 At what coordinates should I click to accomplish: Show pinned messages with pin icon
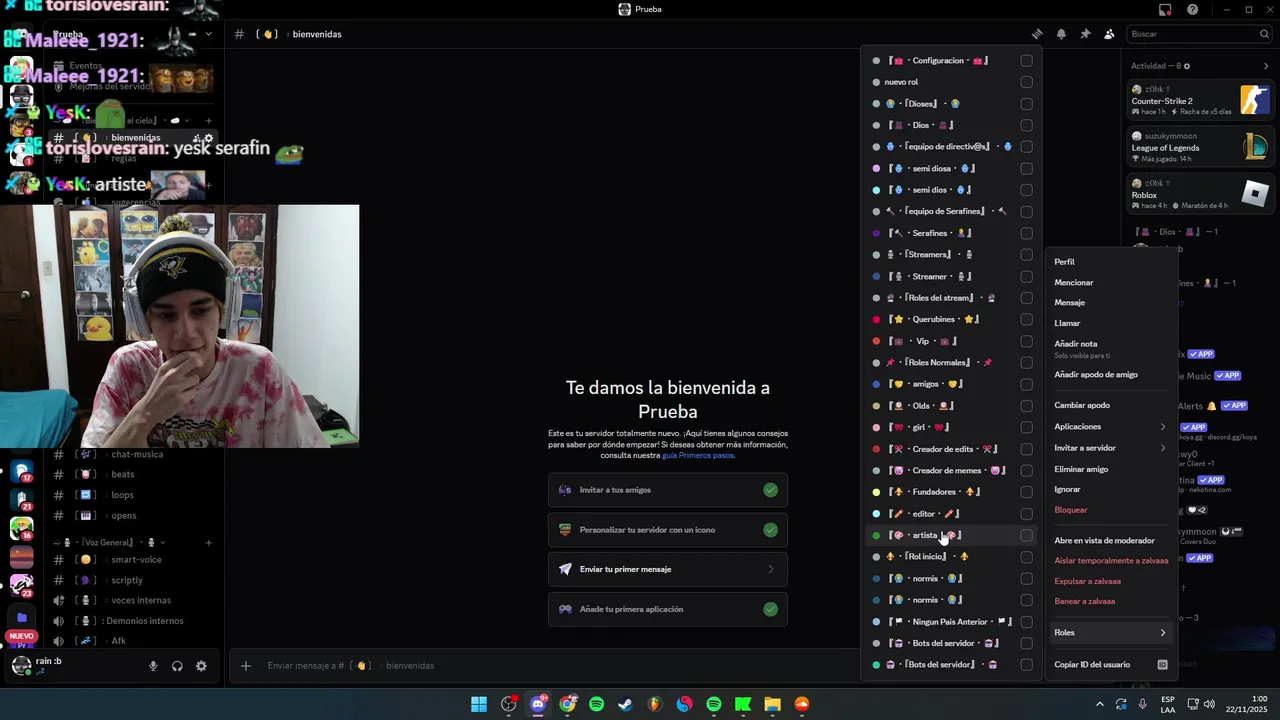1085,34
